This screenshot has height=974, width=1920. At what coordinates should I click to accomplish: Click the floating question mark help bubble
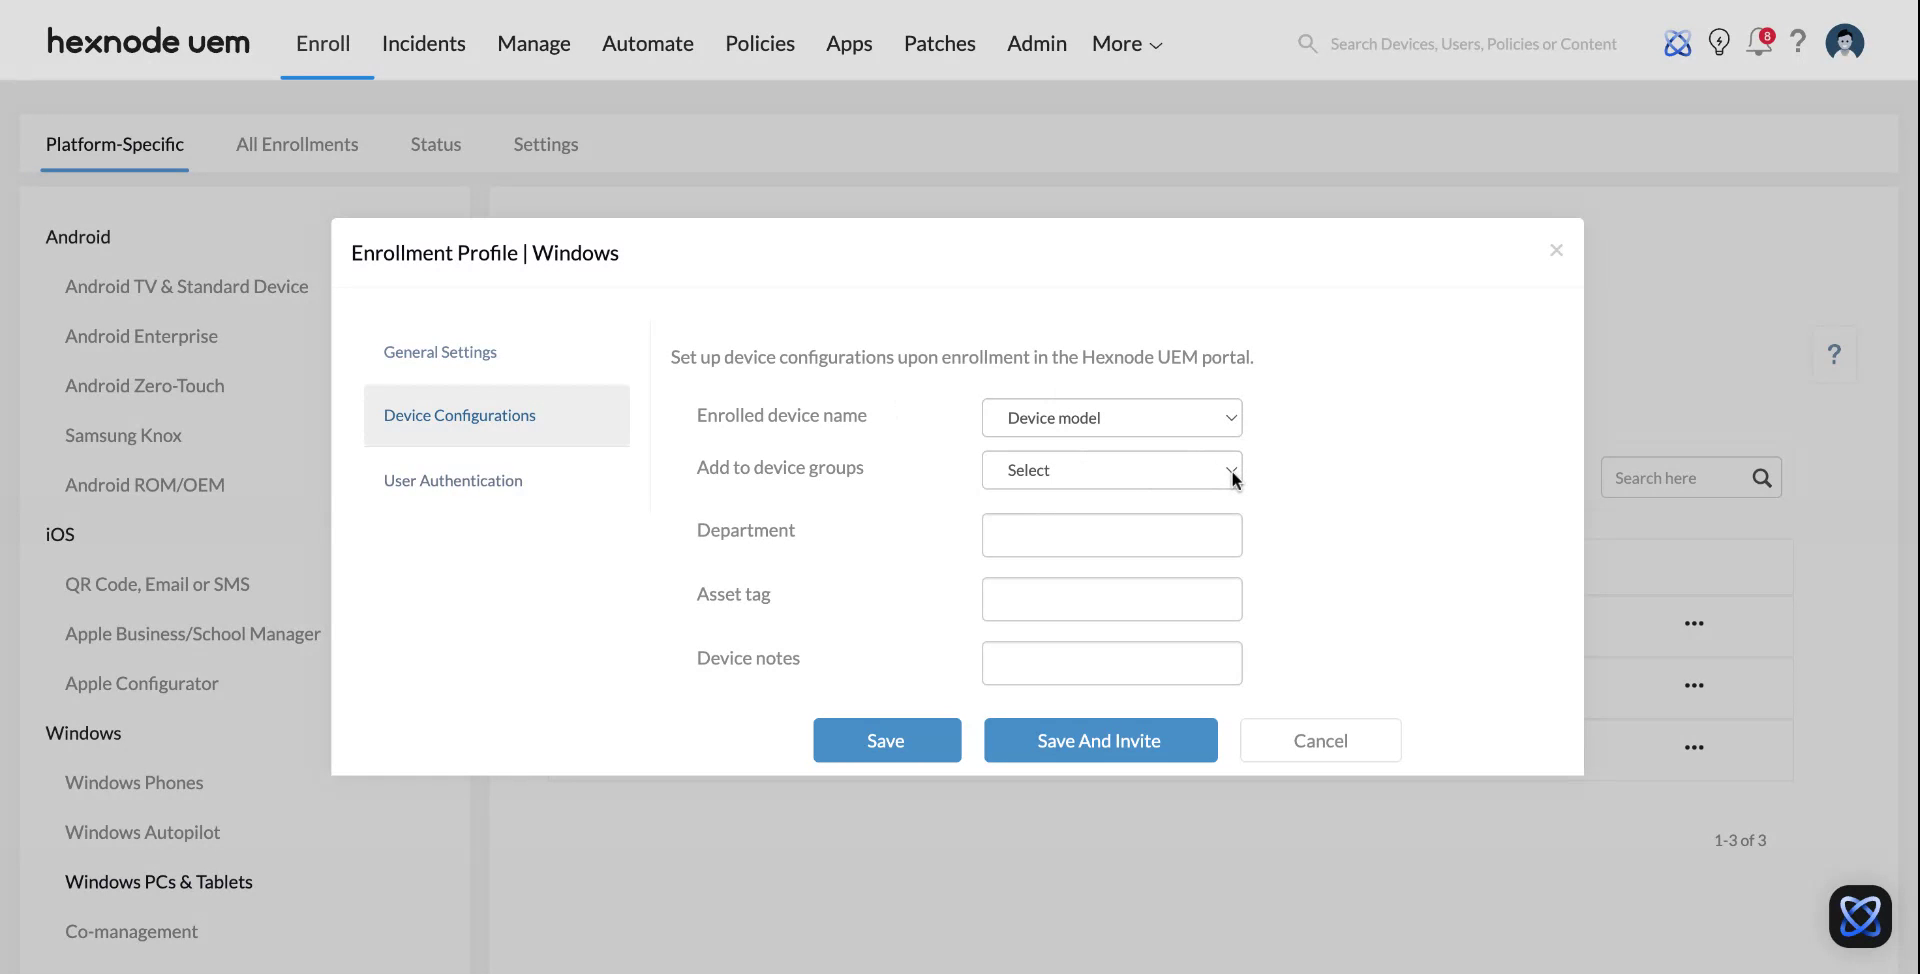coord(1834,354)
